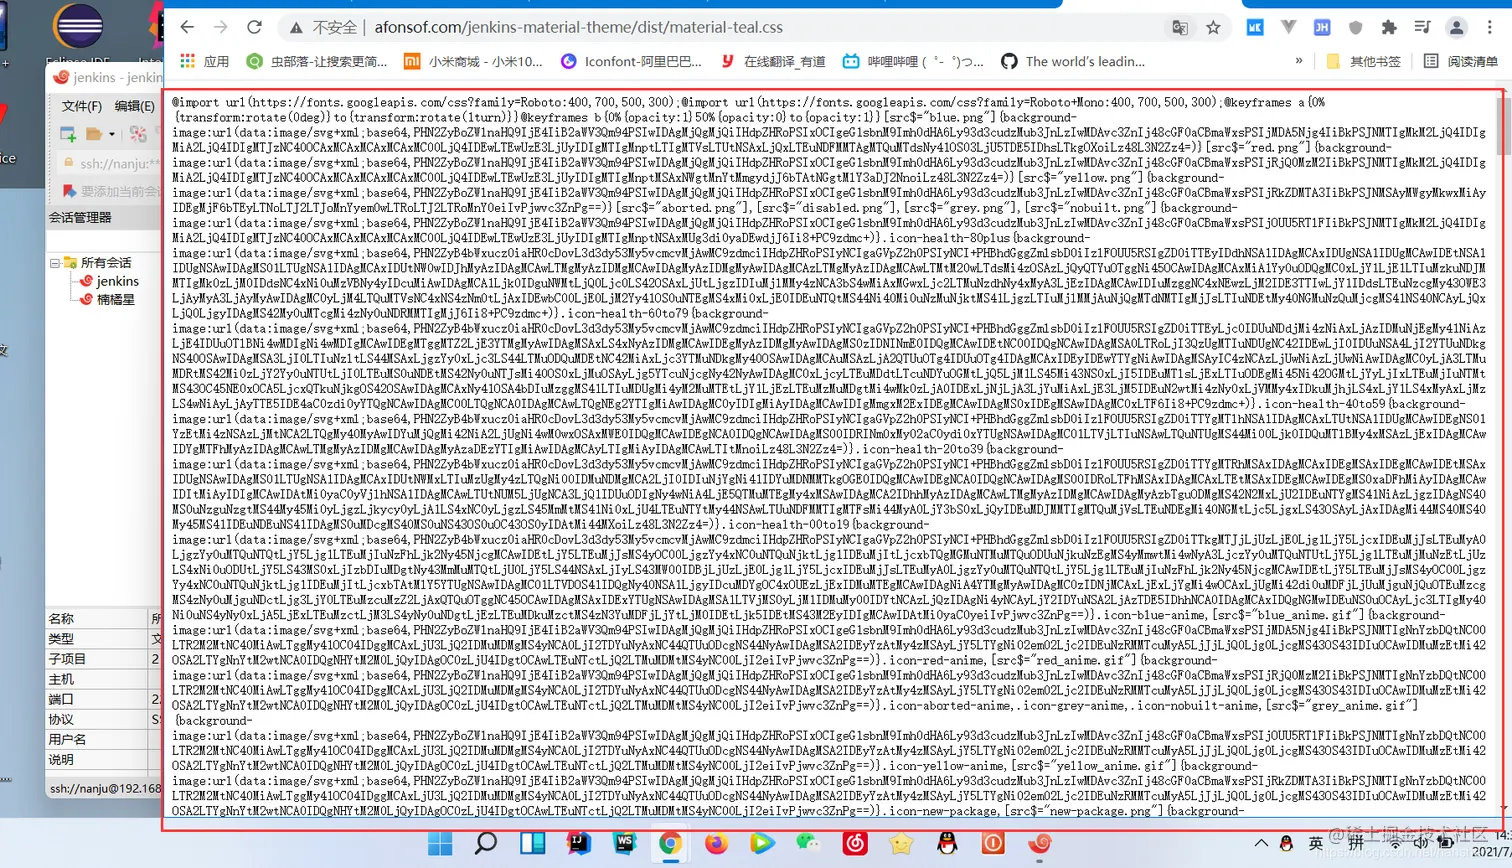This screenshot has height=868, width=1512.
Task: Expand the arrow beside the folder toolbar icon
Action: point(110,134)
